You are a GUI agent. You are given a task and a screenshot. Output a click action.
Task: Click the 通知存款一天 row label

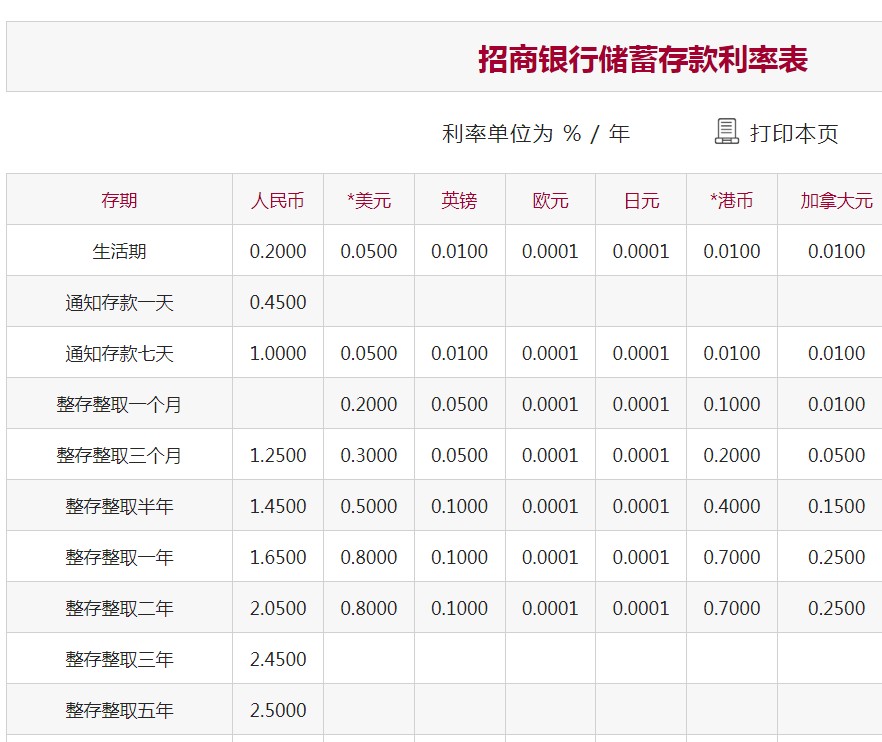(119, 303)
